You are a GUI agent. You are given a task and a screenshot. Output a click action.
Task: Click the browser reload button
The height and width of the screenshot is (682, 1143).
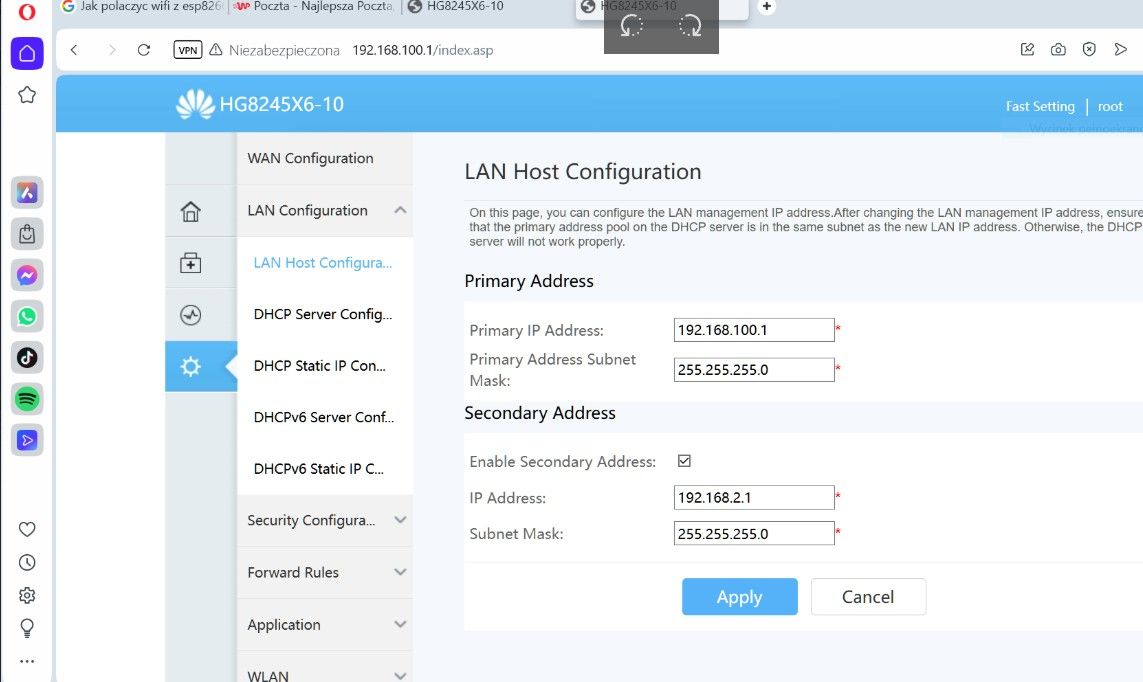[x=144, y=50]
